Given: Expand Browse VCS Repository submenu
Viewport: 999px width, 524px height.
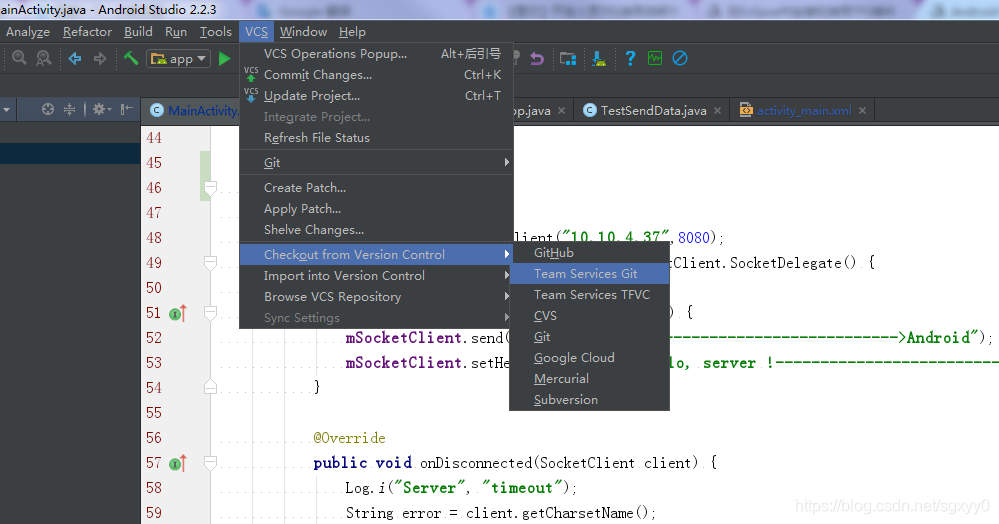Looking at the screenshot, I should [x=377, y=296].
